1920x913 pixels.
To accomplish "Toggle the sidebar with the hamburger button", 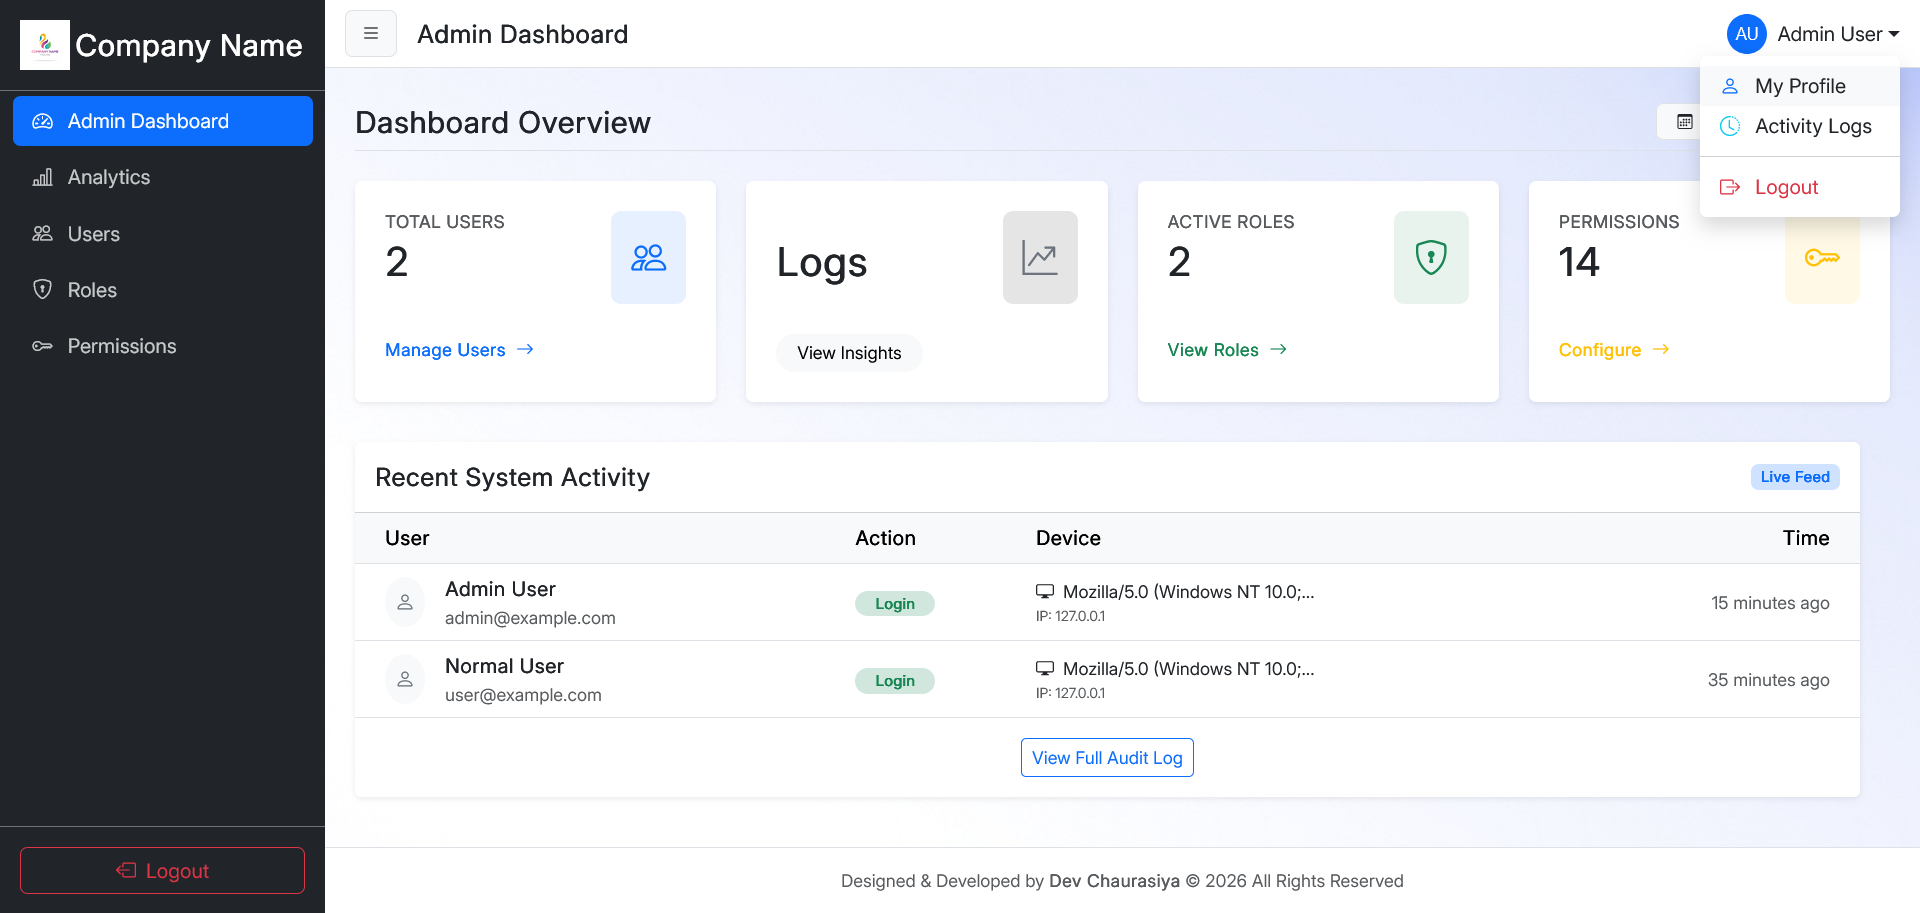I will click(370, 34).
